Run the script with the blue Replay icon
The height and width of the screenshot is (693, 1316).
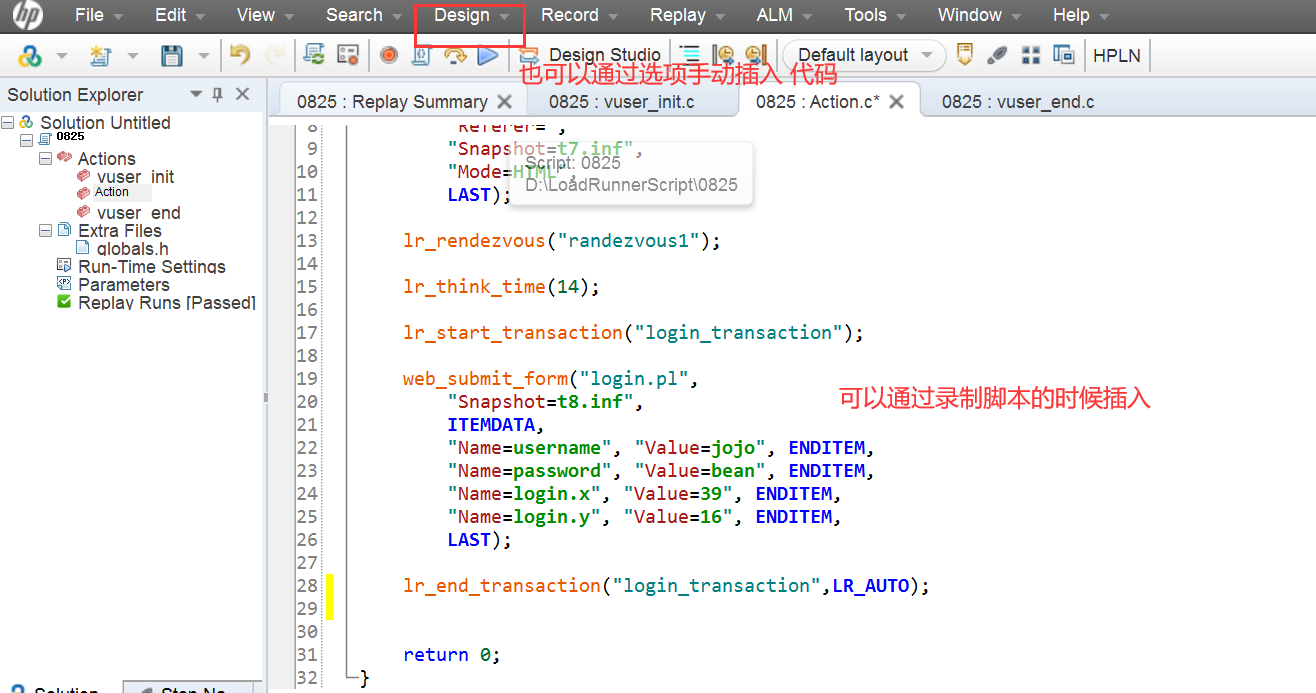tap(487, 55)
